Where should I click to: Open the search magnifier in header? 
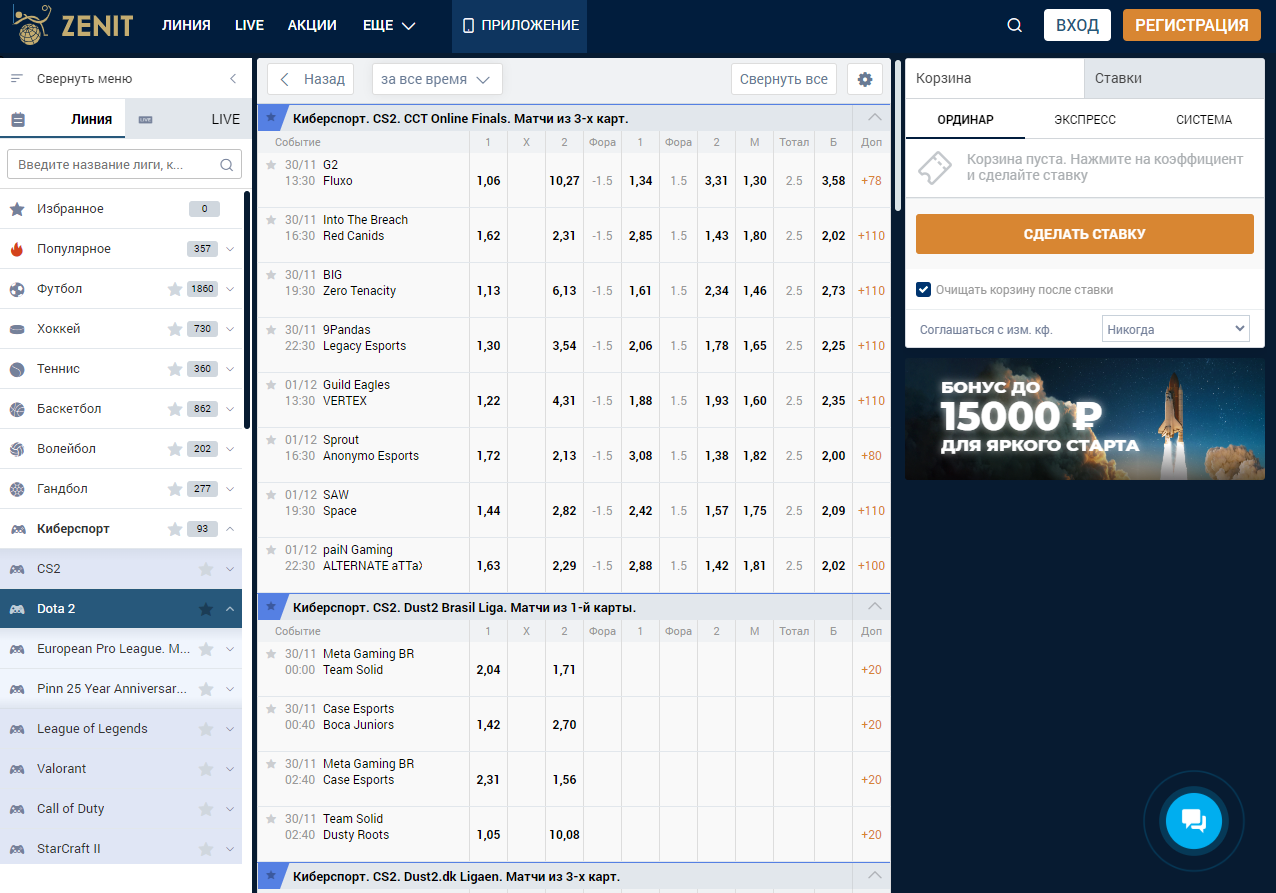click(1014, 26)
